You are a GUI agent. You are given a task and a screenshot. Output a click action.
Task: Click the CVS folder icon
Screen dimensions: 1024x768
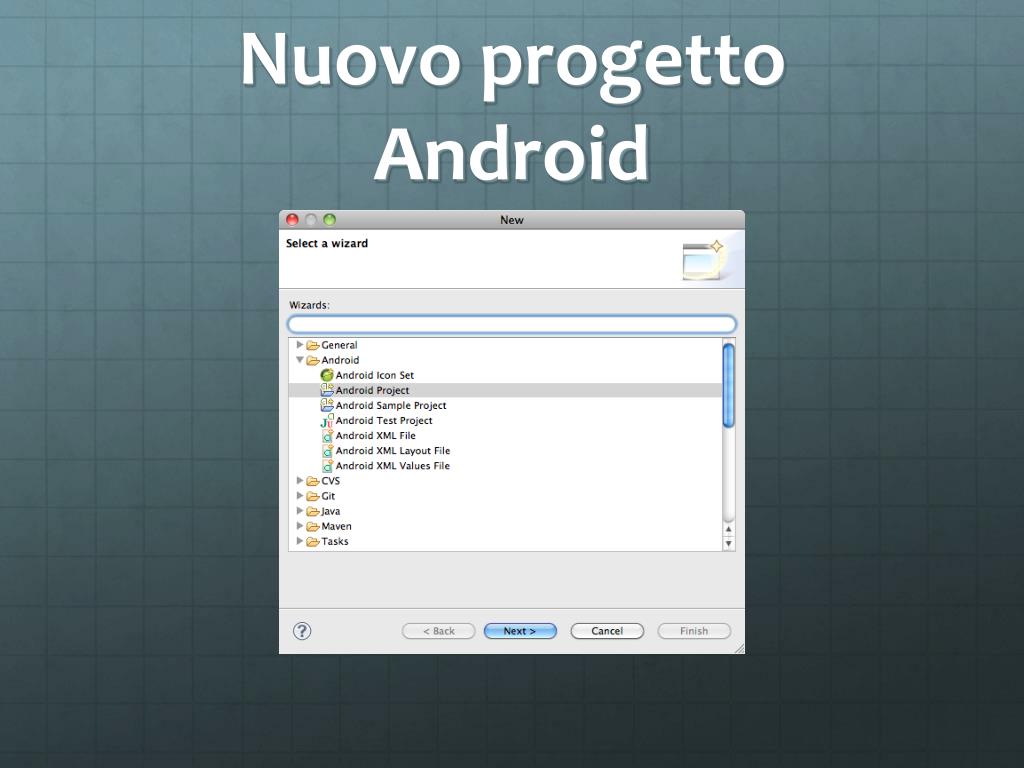313,481
